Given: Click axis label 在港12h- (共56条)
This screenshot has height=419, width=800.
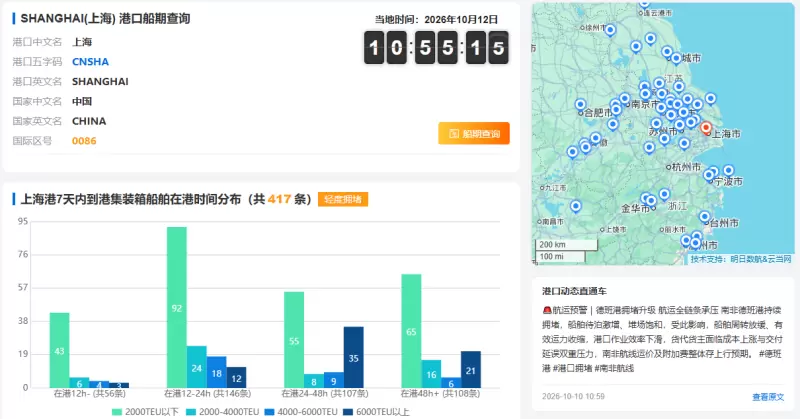Looking at the screenshot, I should click(x=90, y=393).
